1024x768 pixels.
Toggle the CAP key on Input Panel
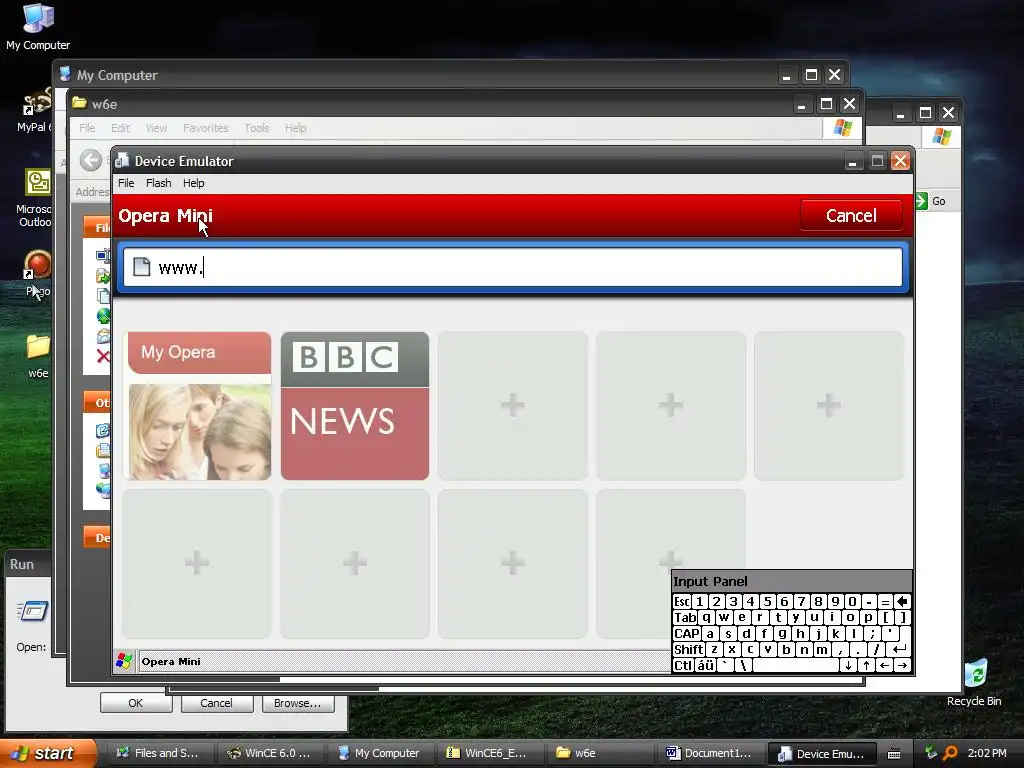click(x=687, y=633)
